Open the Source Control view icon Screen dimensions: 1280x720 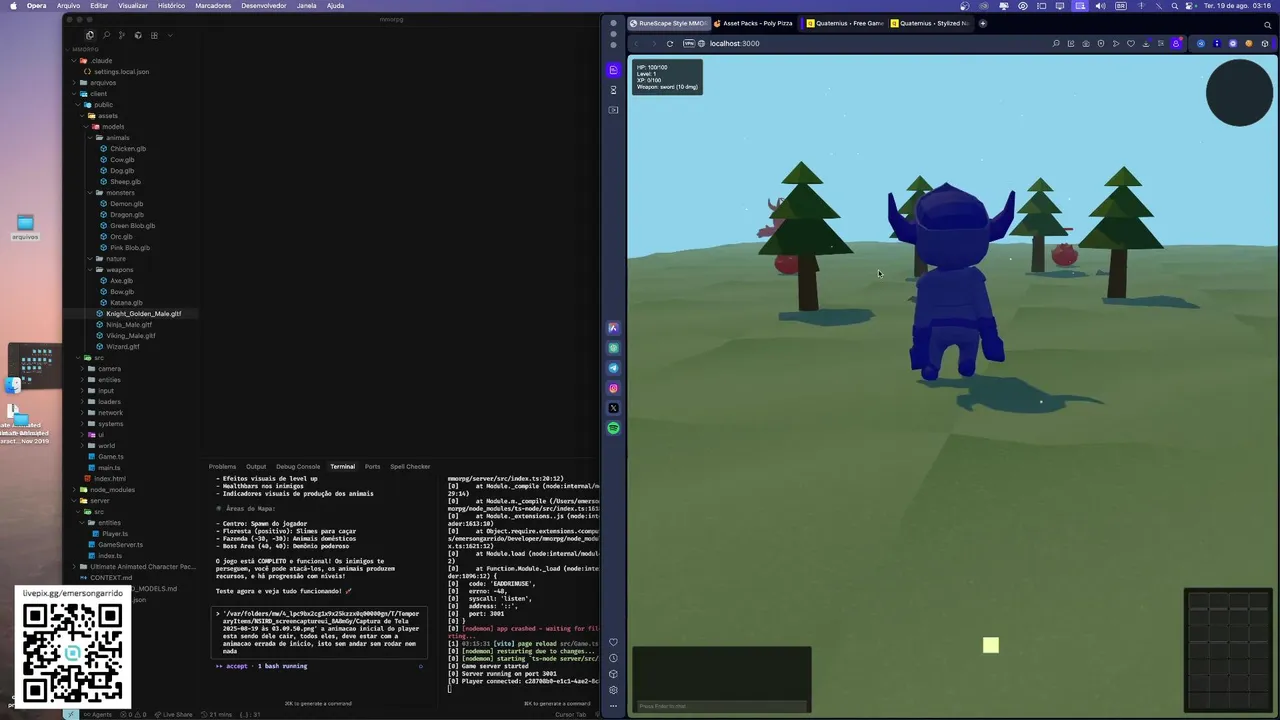122,35
